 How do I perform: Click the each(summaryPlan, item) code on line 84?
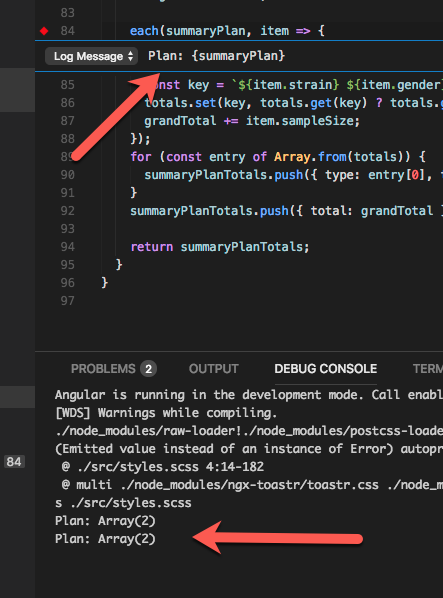point(227,31)
